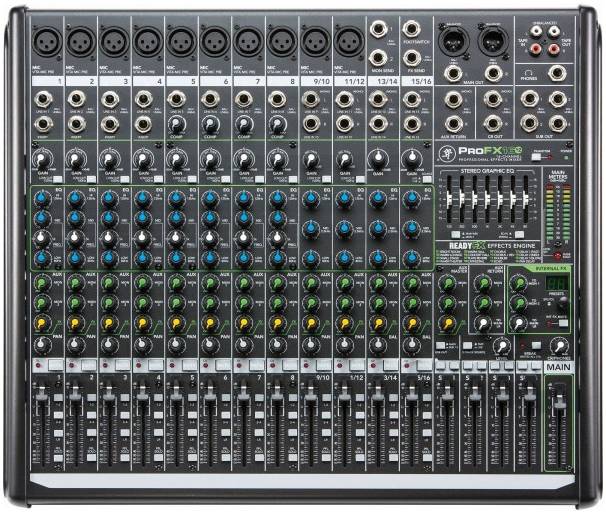The width and height of the screenshot is (606, 514).
Task: Click the channel 6 PAN knob
Action: coord(210,344)
